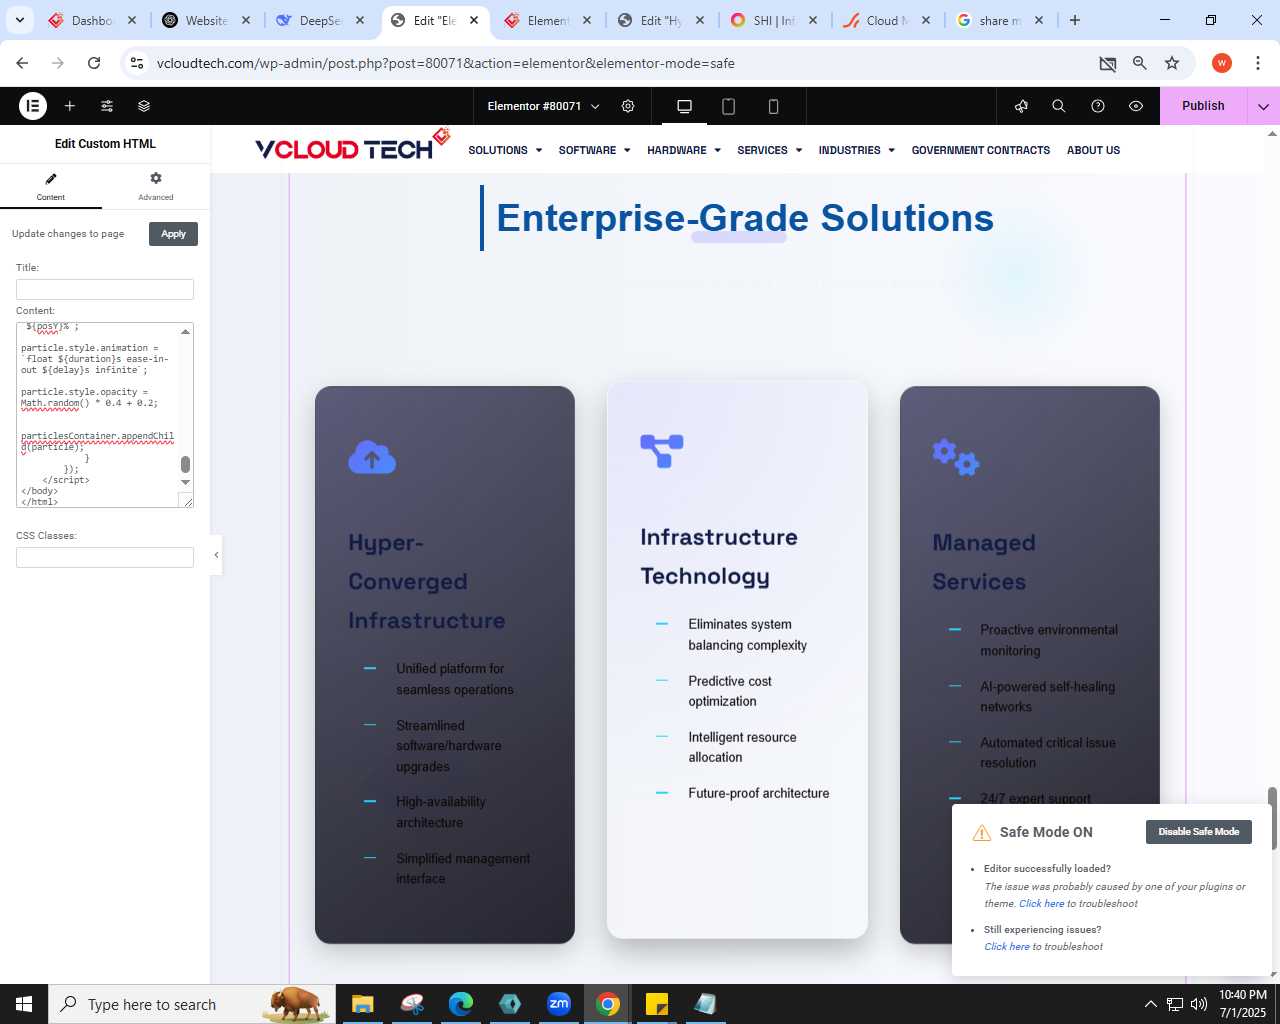This screenshot has width=1280, height=1024.
Task: Open the SOLUTIONS nav menu
Action: pos(505,150)
